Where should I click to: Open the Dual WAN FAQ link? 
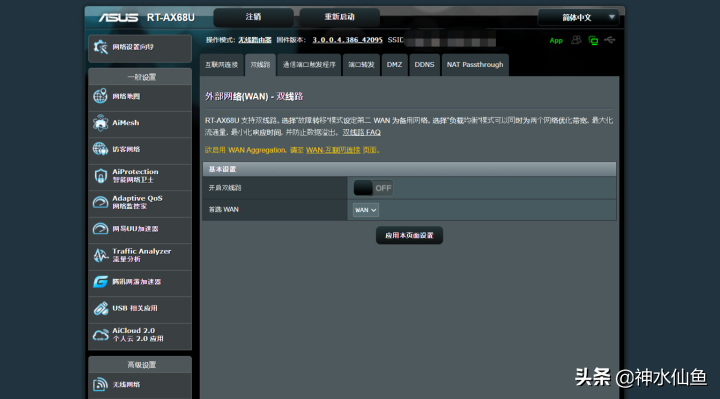(x=361, y=132)
